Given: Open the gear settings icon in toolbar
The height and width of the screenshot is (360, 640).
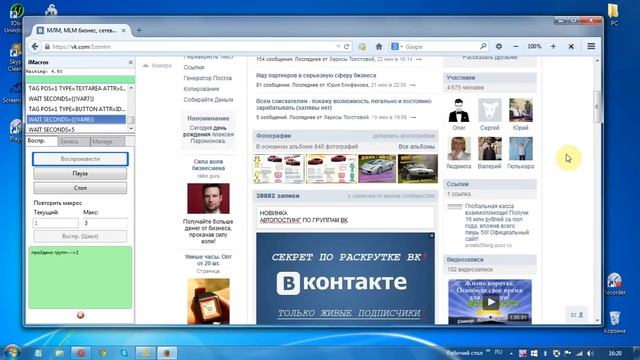Looking at the screenshot, I should pyautogui.click(x=499, y=47).
